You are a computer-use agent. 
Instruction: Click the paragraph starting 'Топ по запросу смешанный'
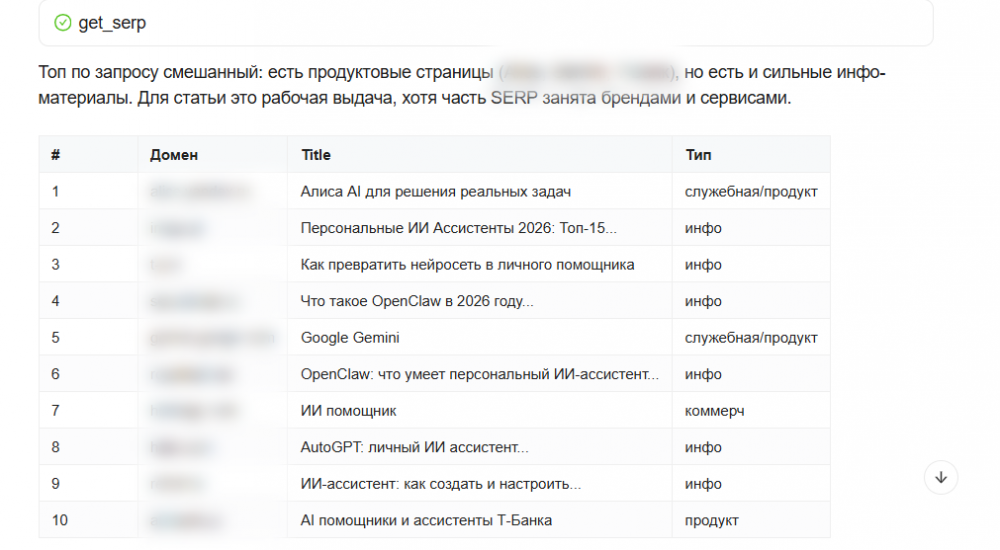462,85
